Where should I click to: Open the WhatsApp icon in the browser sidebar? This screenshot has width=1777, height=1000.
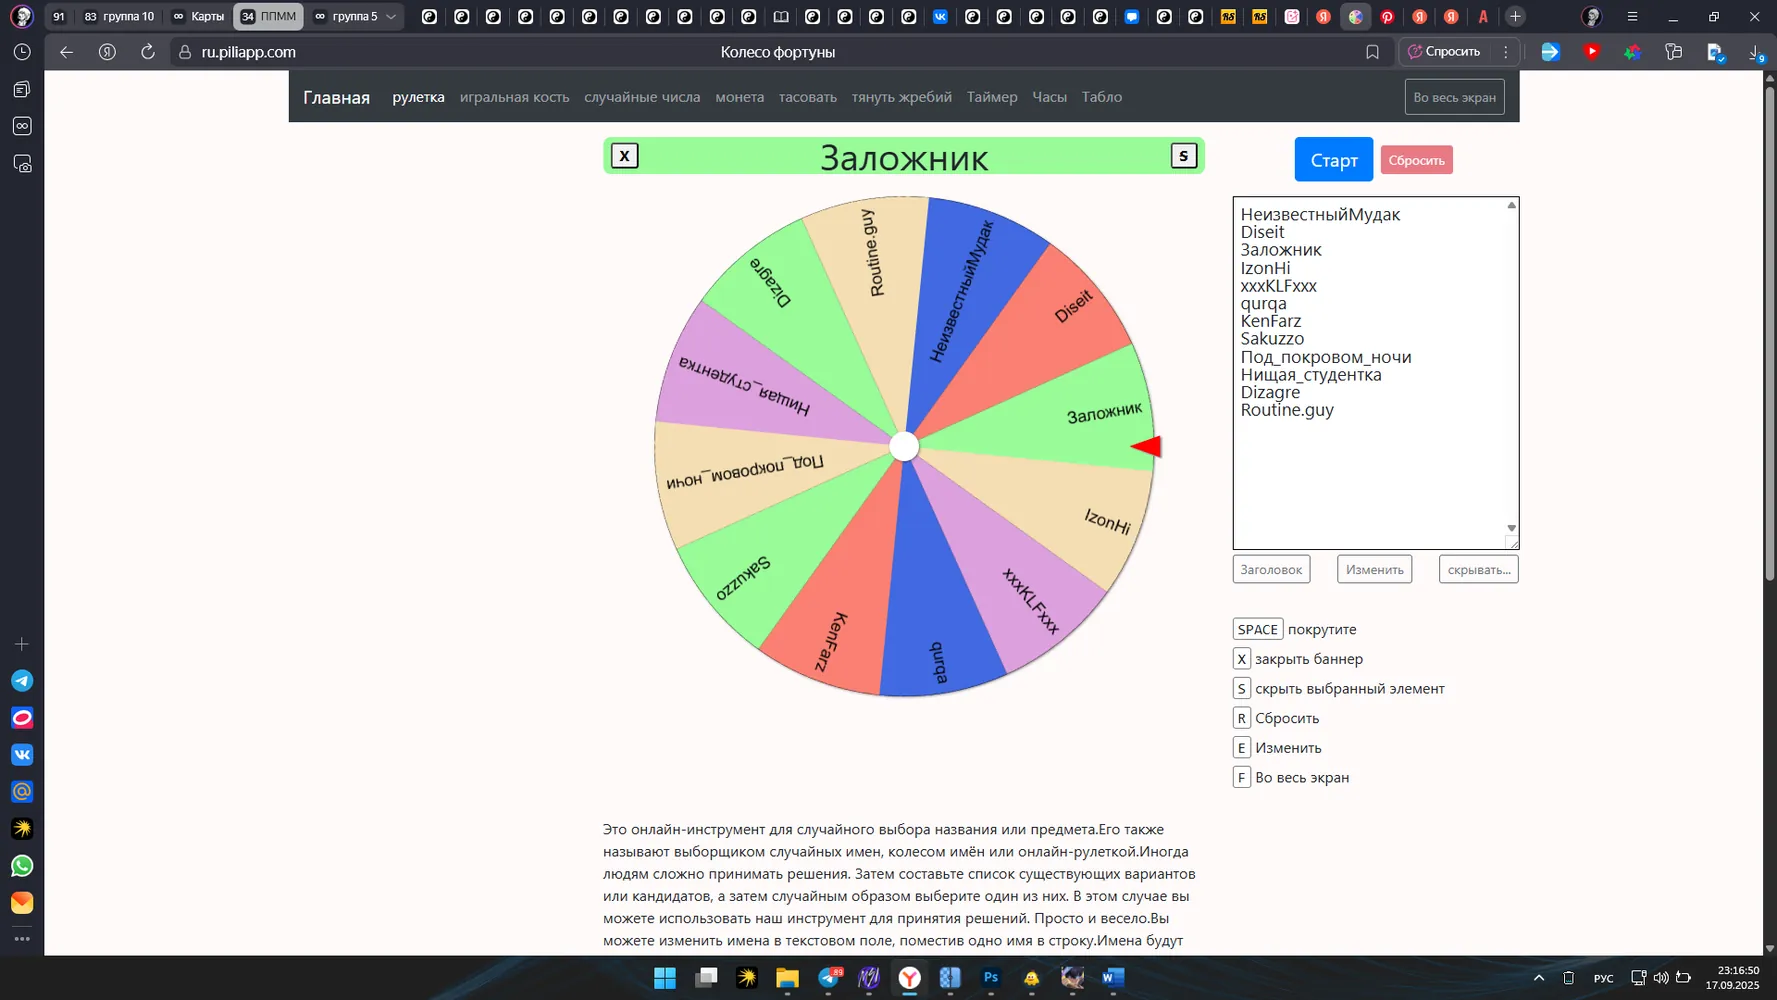(22, 866)
